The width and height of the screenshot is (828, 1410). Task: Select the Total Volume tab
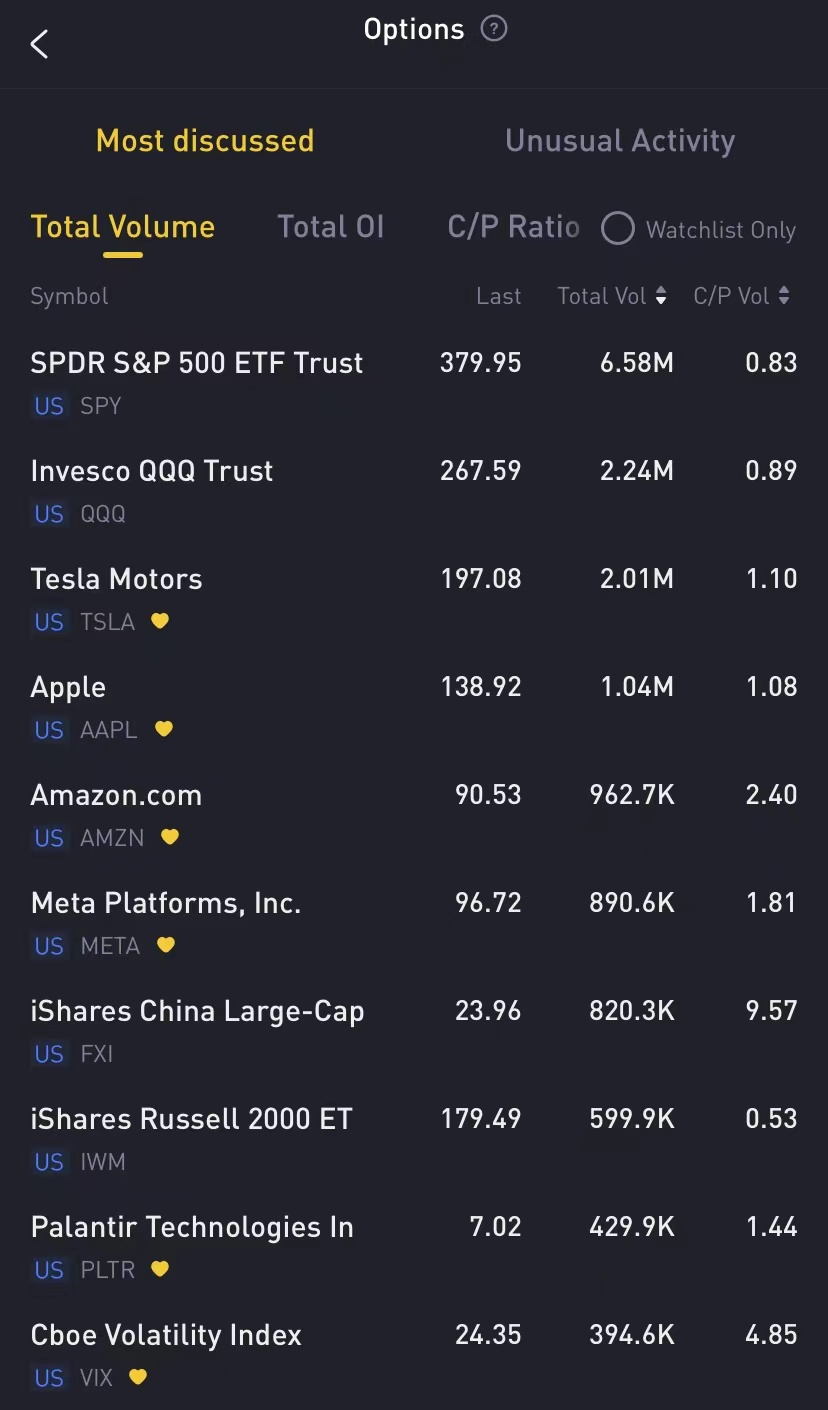point(123,227)
